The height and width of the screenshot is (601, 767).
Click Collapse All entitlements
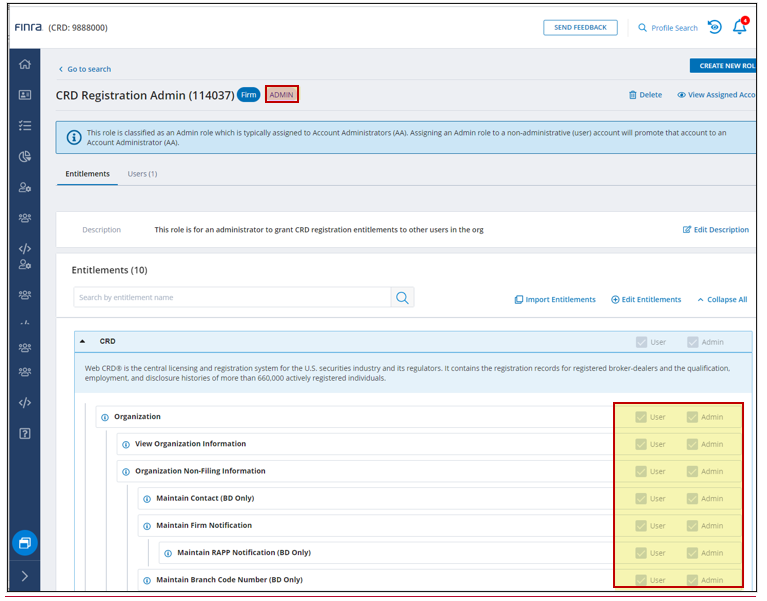(x=722, y=299)
